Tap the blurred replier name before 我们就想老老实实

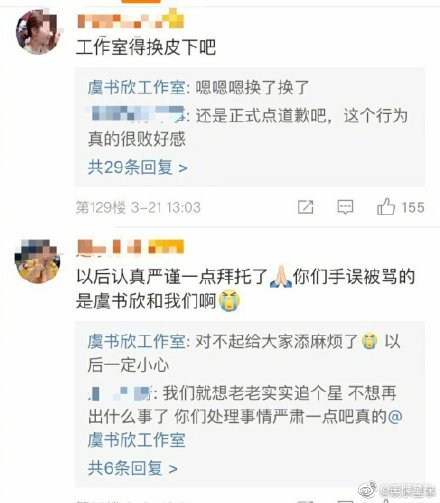tap(120, 393)
